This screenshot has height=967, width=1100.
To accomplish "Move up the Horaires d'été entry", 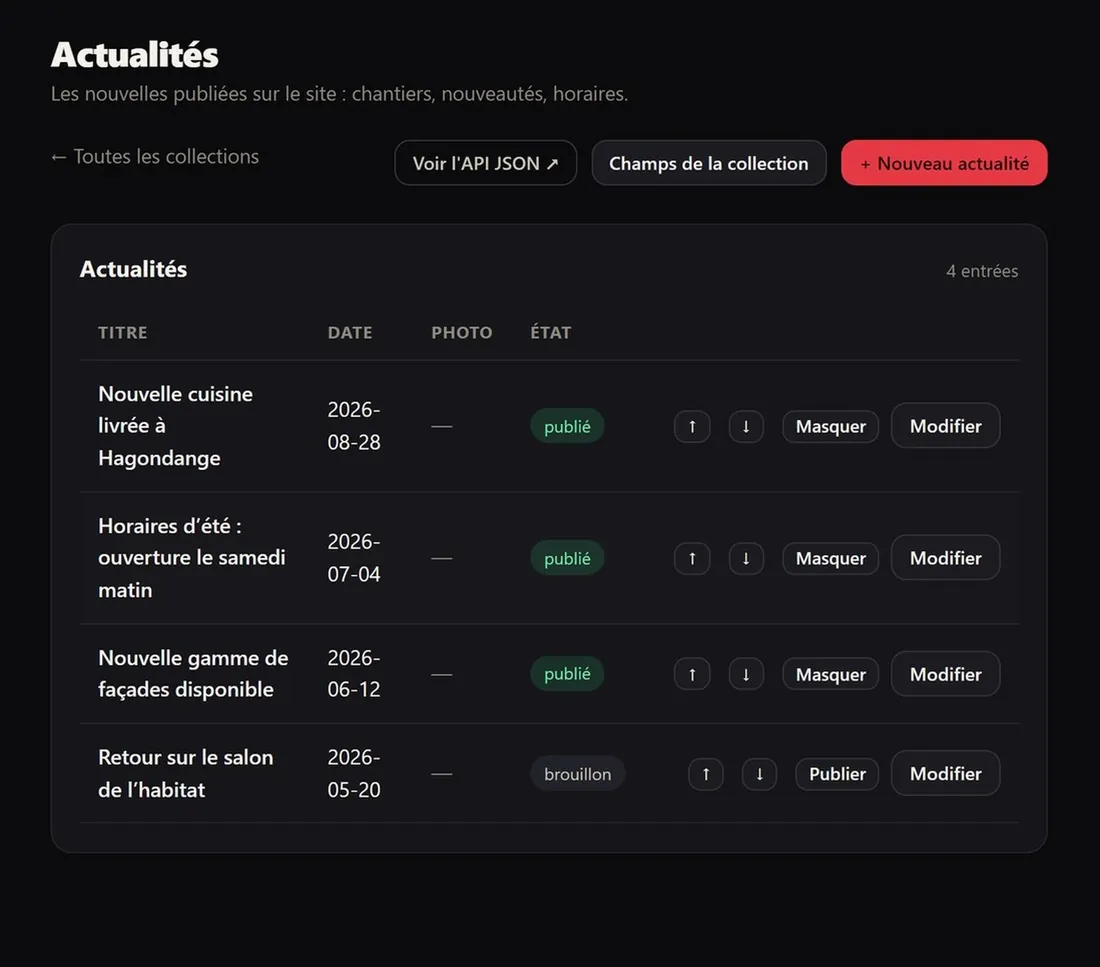I will 692,559.
